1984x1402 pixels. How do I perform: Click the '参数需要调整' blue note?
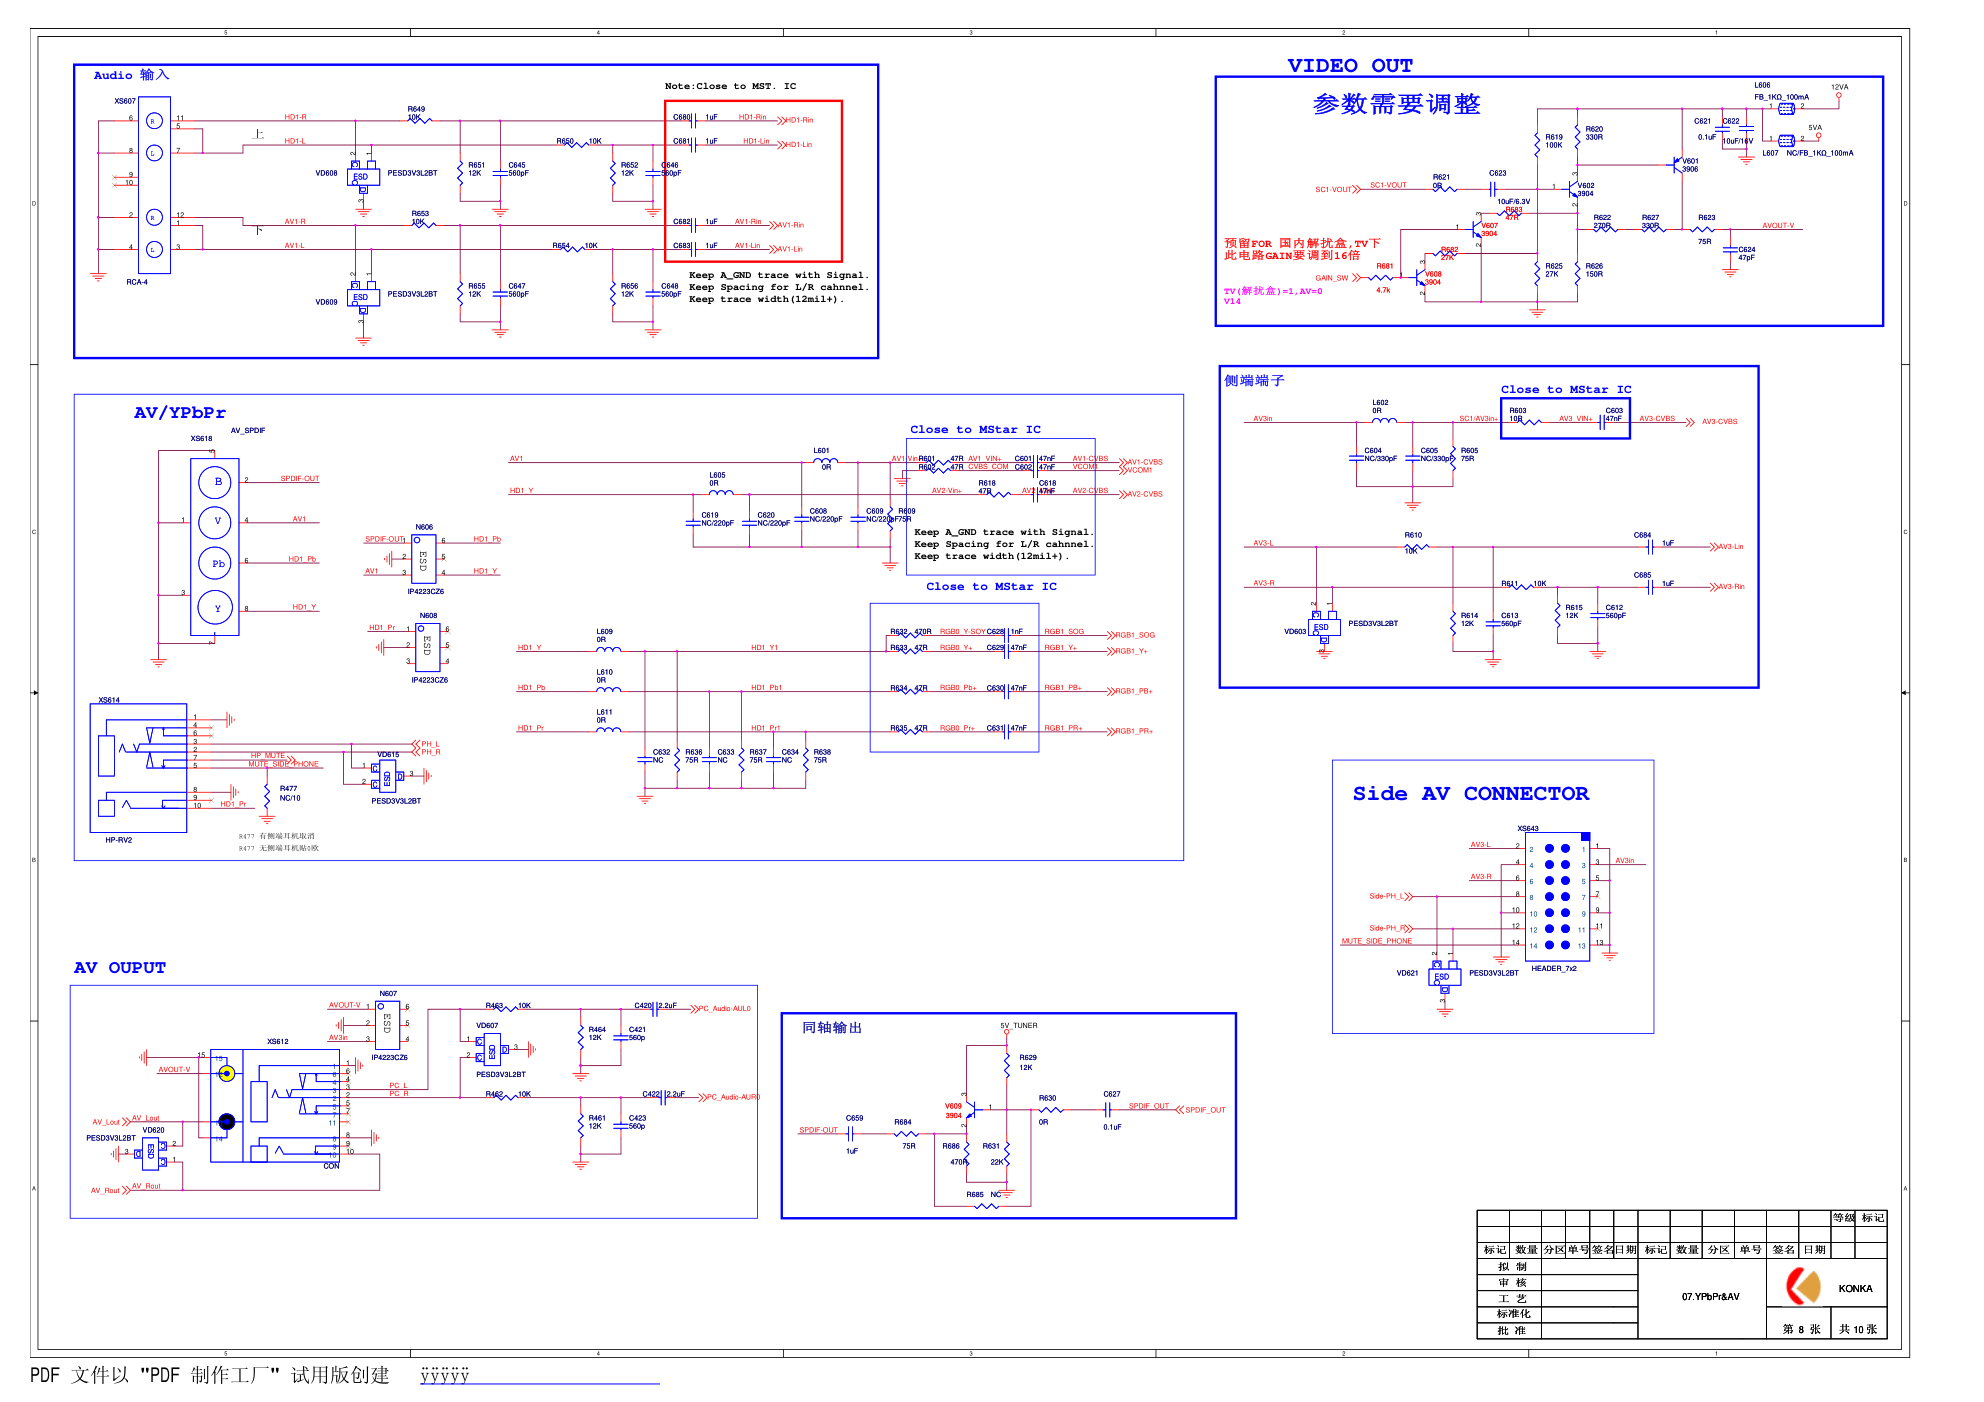[1396, 104]
